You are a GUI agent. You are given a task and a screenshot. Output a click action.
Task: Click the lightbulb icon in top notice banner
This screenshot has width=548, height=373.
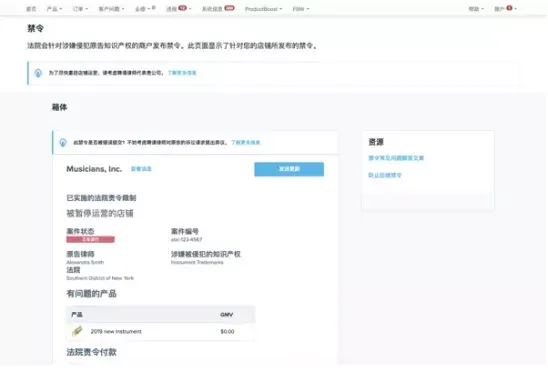(x=38, y=73)
